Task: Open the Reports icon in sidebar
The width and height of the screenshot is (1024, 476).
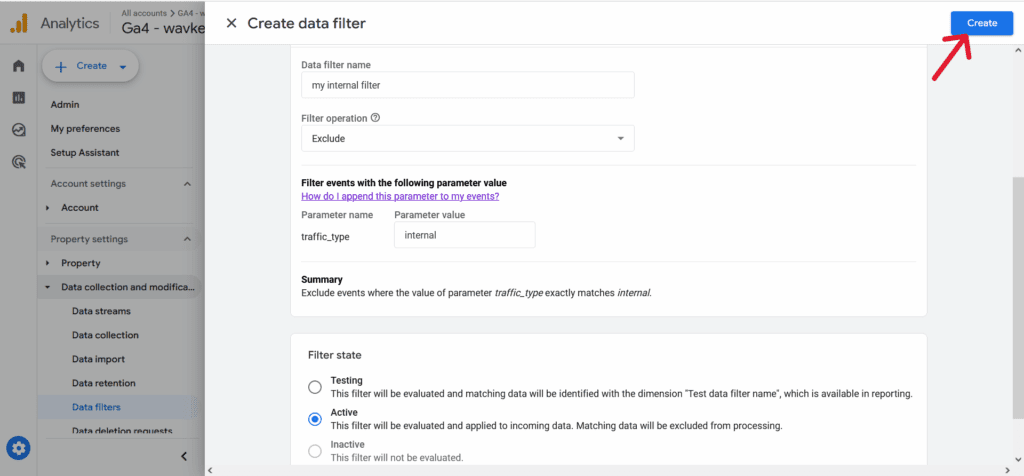Action: click(18, 98)
